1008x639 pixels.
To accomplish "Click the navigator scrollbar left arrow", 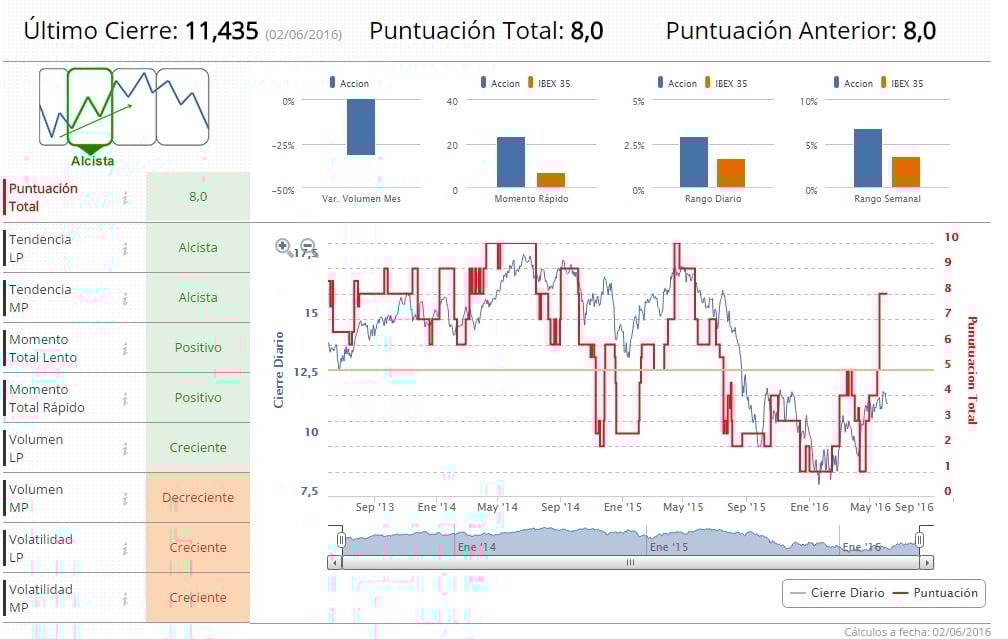I will pyautogui.click(x=334, y=562).
